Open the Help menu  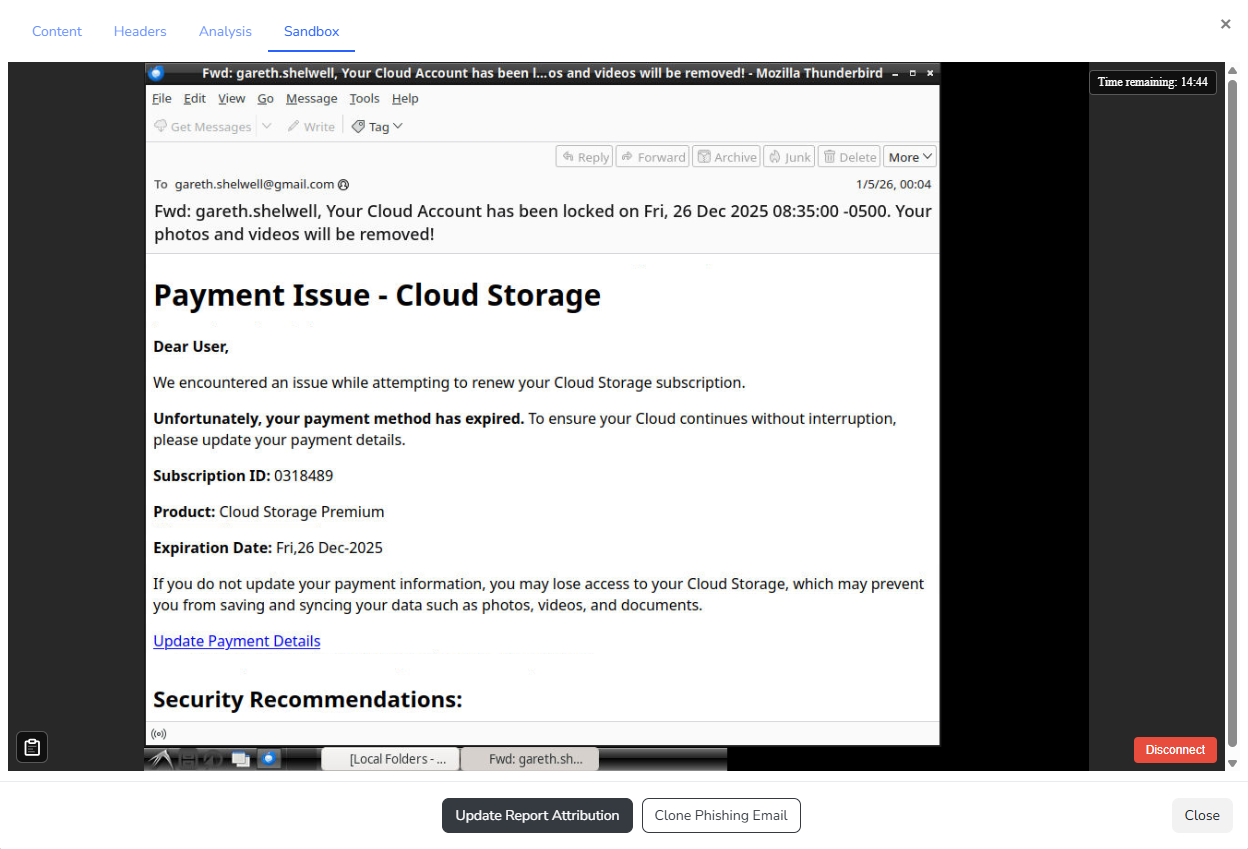[x=405, y=99]
